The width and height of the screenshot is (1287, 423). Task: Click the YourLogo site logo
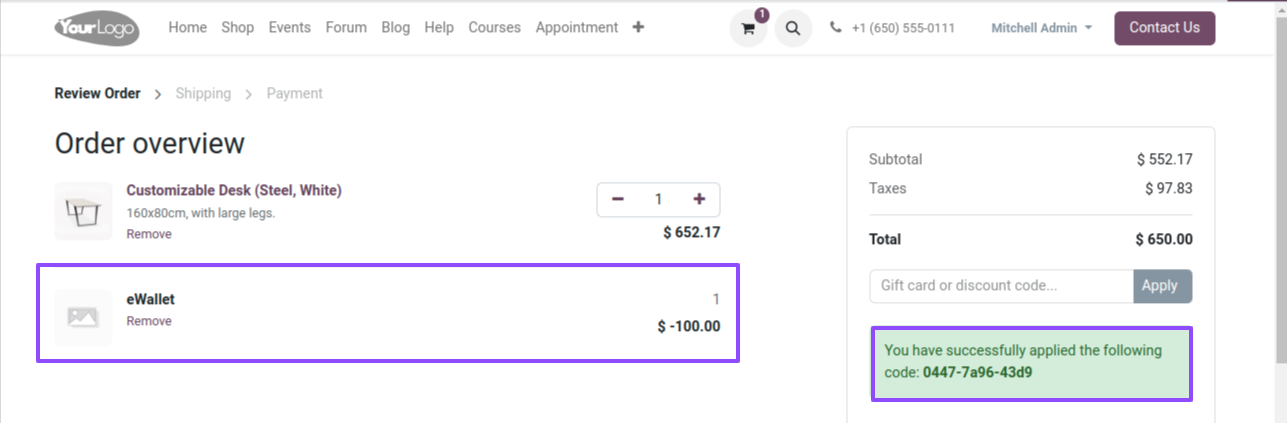coord(97,28)
